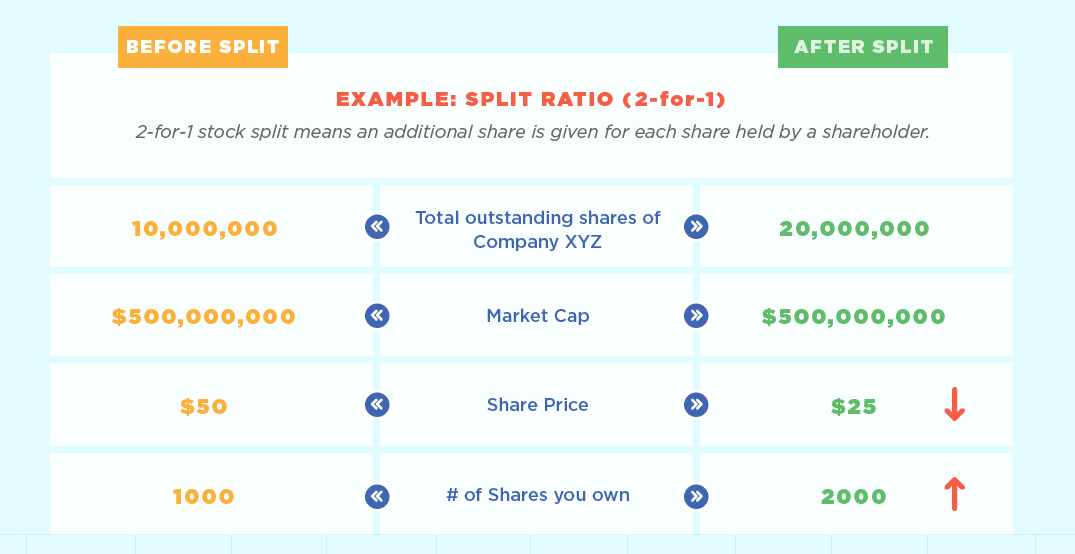Click the left chevron icon next to Market Cap

click(x=377, y=315)
